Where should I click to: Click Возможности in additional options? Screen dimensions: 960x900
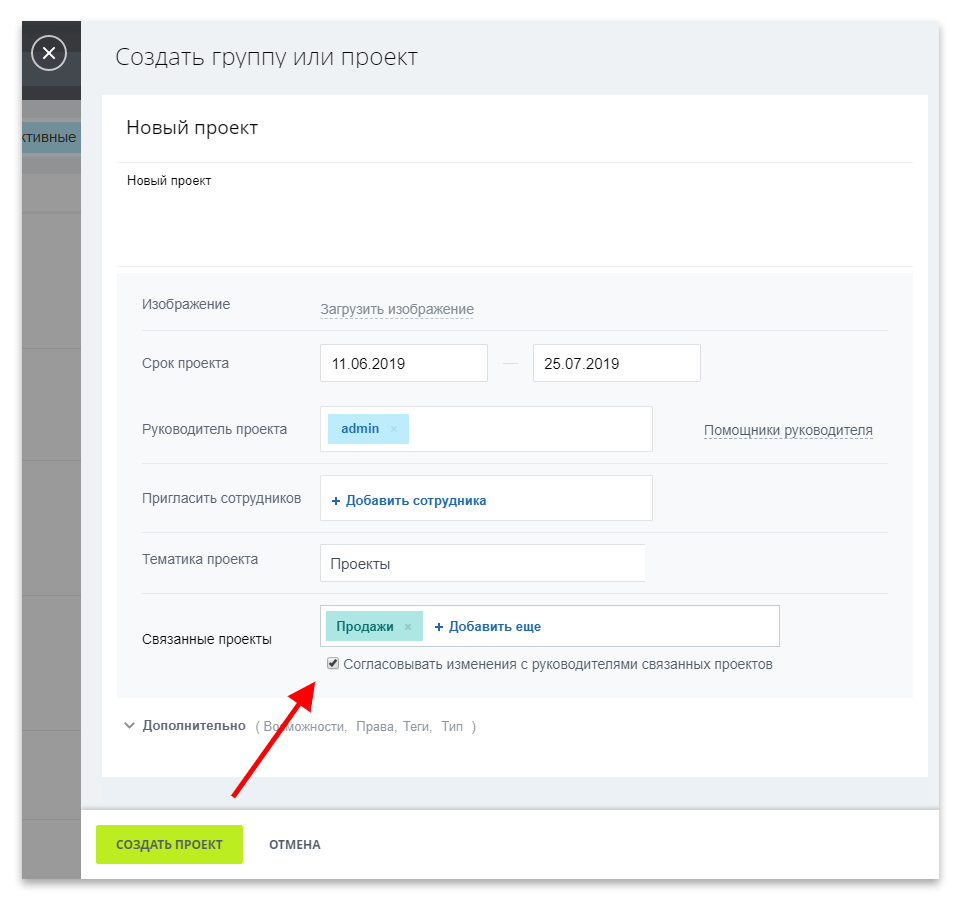point(305,727)
